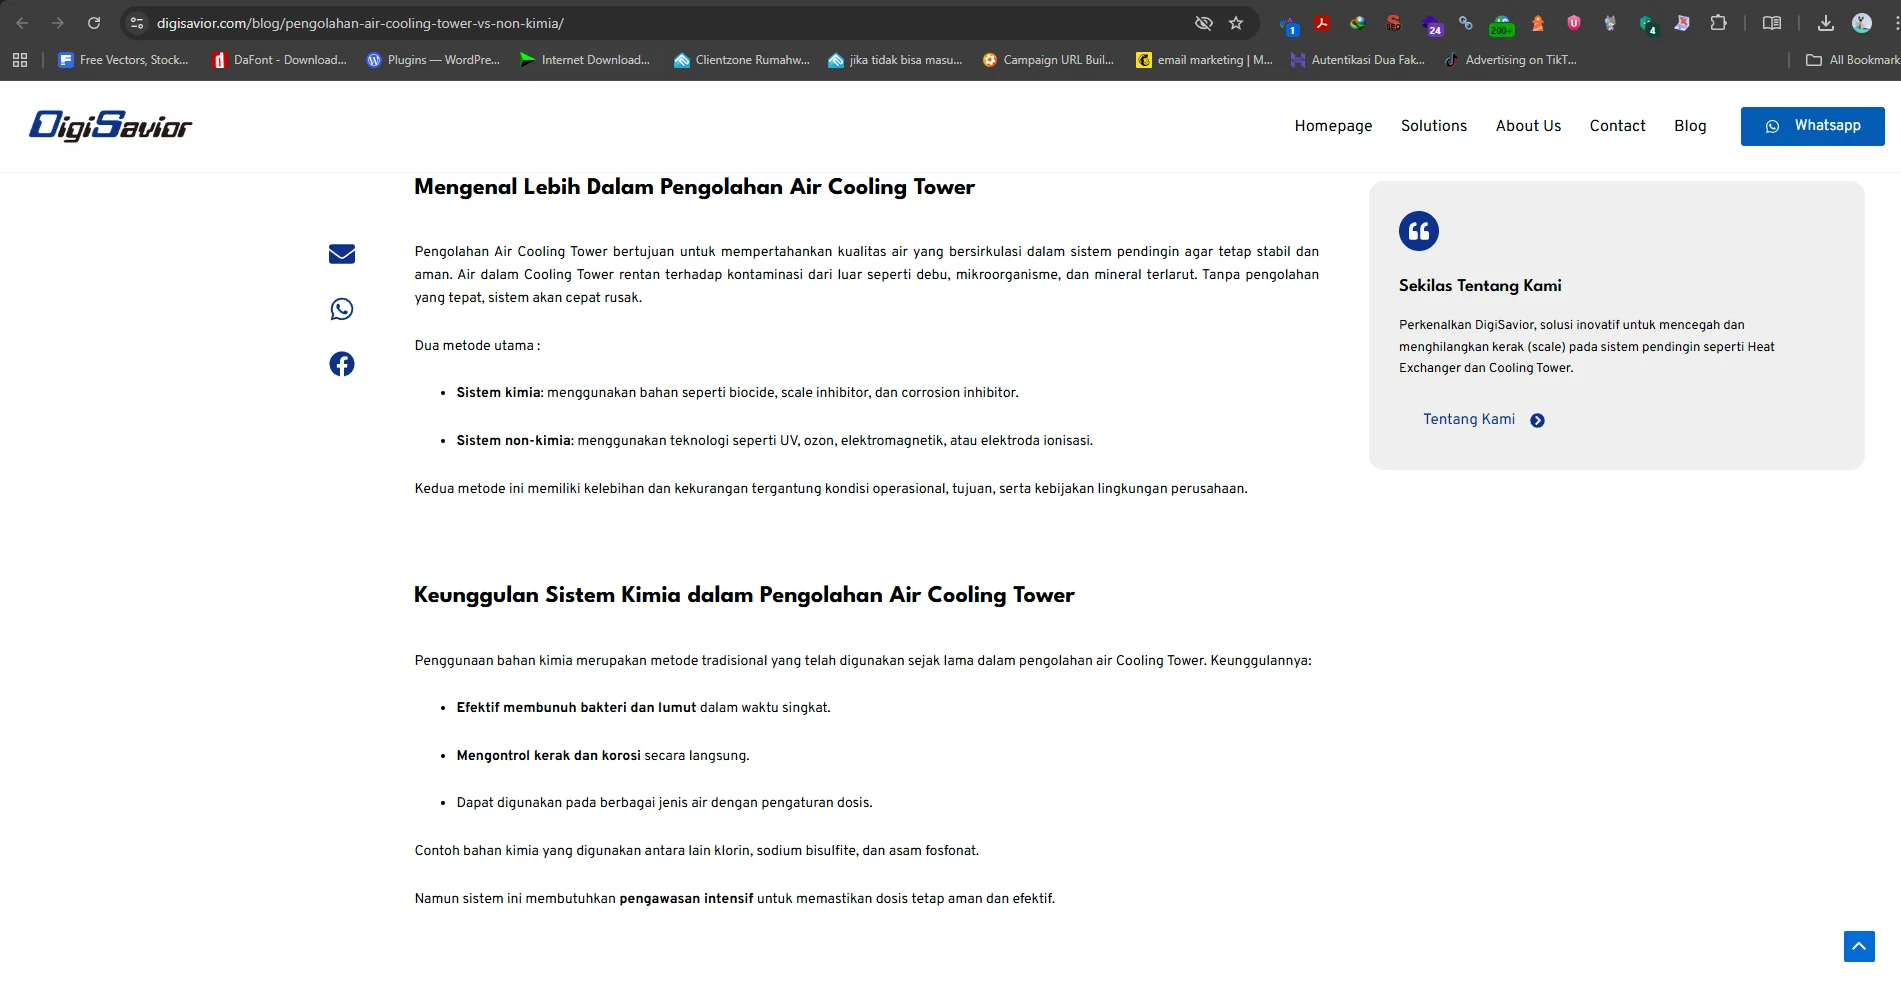Open All Bookmarks folder
The width and height of the screenshot is (1901, 985).
1853,60
